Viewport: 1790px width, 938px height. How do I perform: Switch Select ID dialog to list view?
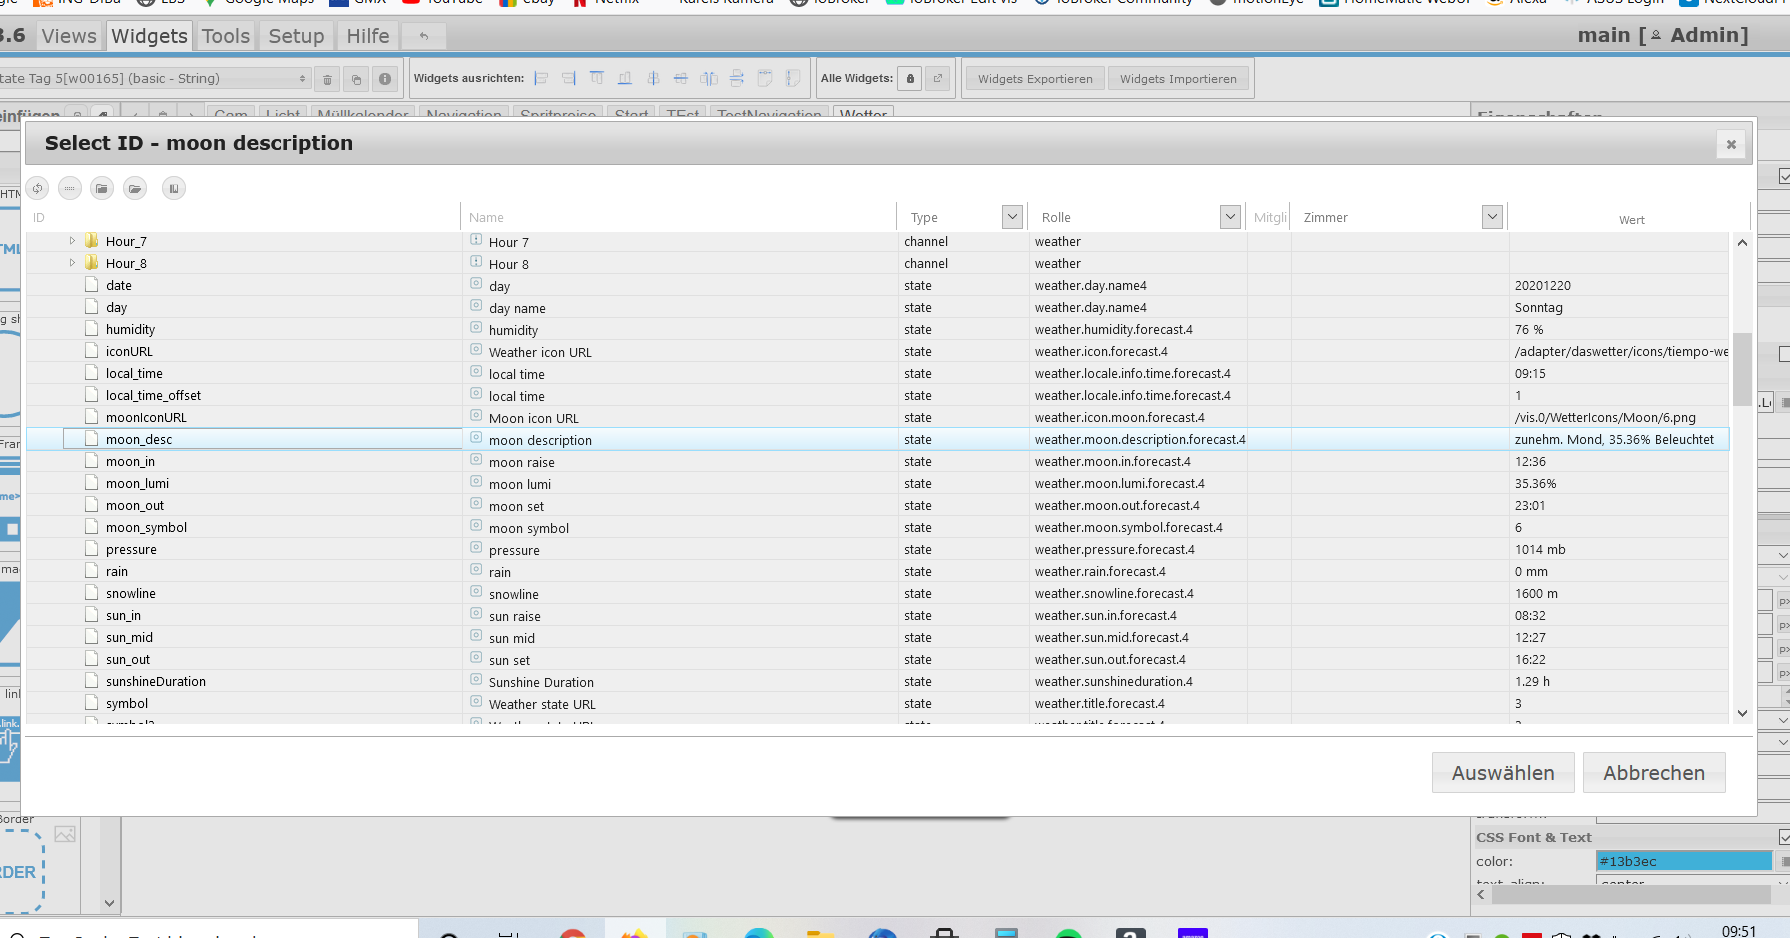tap(70, 188)
